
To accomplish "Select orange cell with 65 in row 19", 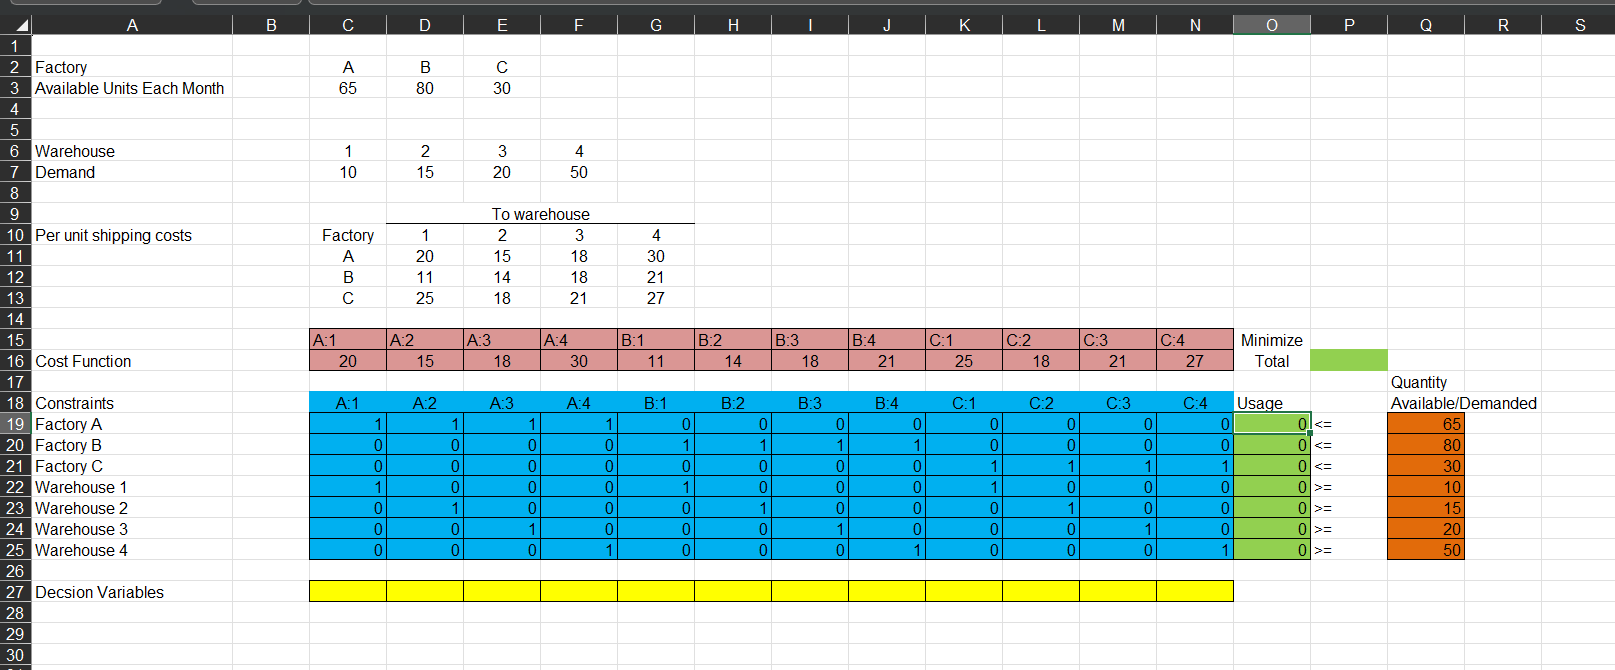I will (x=1426, y=424).
